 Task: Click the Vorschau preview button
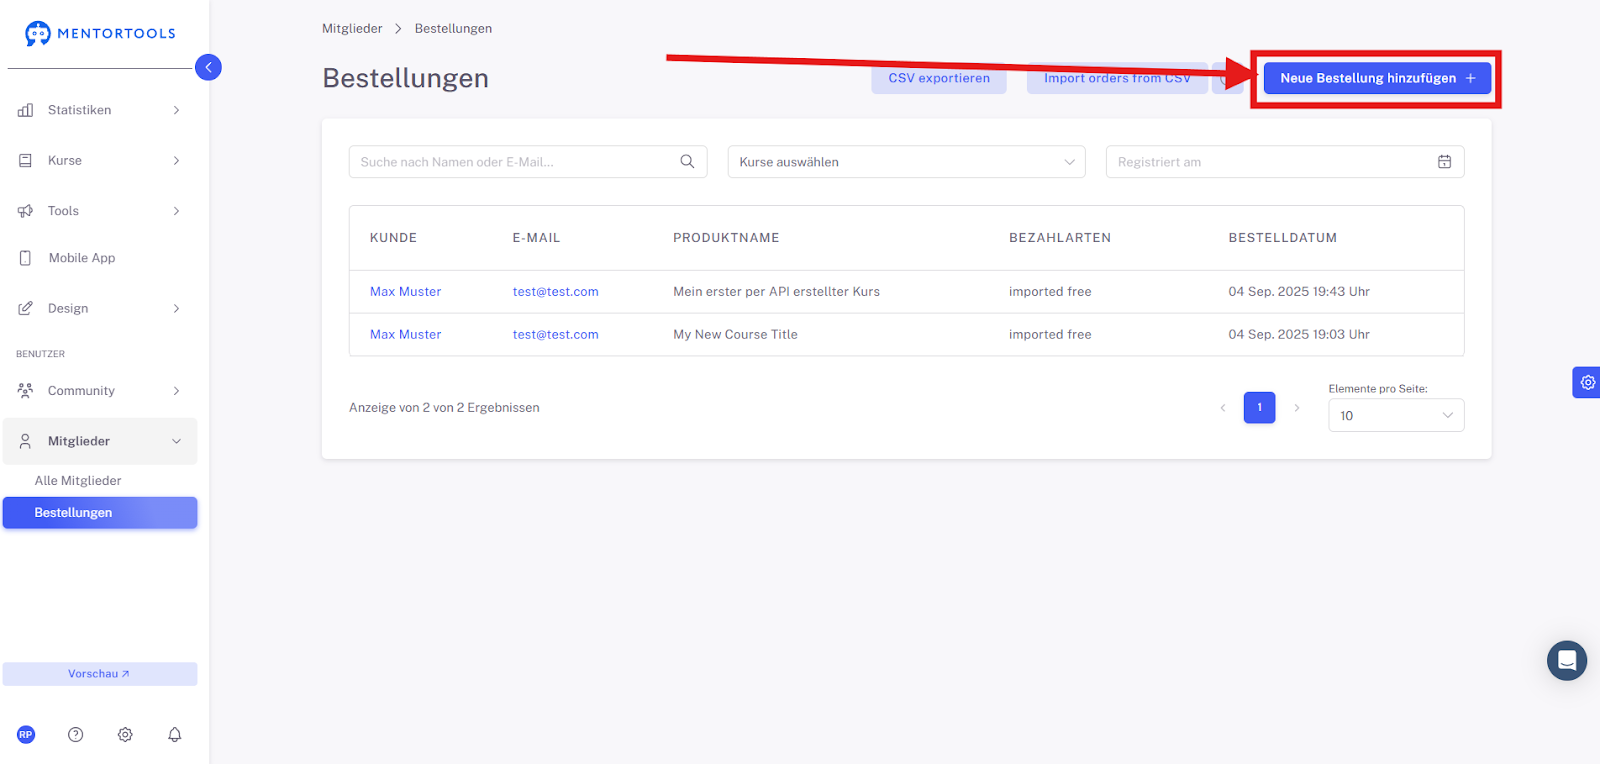point(100,674)
